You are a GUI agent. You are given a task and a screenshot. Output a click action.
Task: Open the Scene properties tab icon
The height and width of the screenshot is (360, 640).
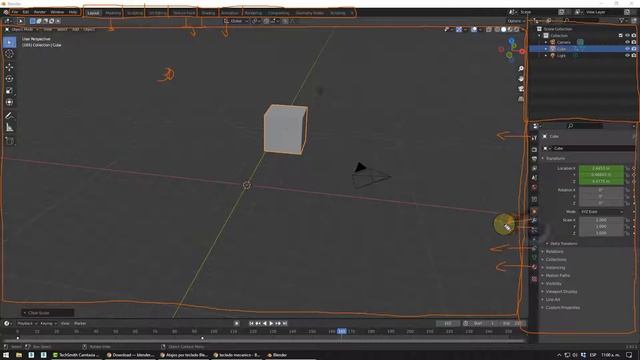pyautogui.click(x=534, y=178)
